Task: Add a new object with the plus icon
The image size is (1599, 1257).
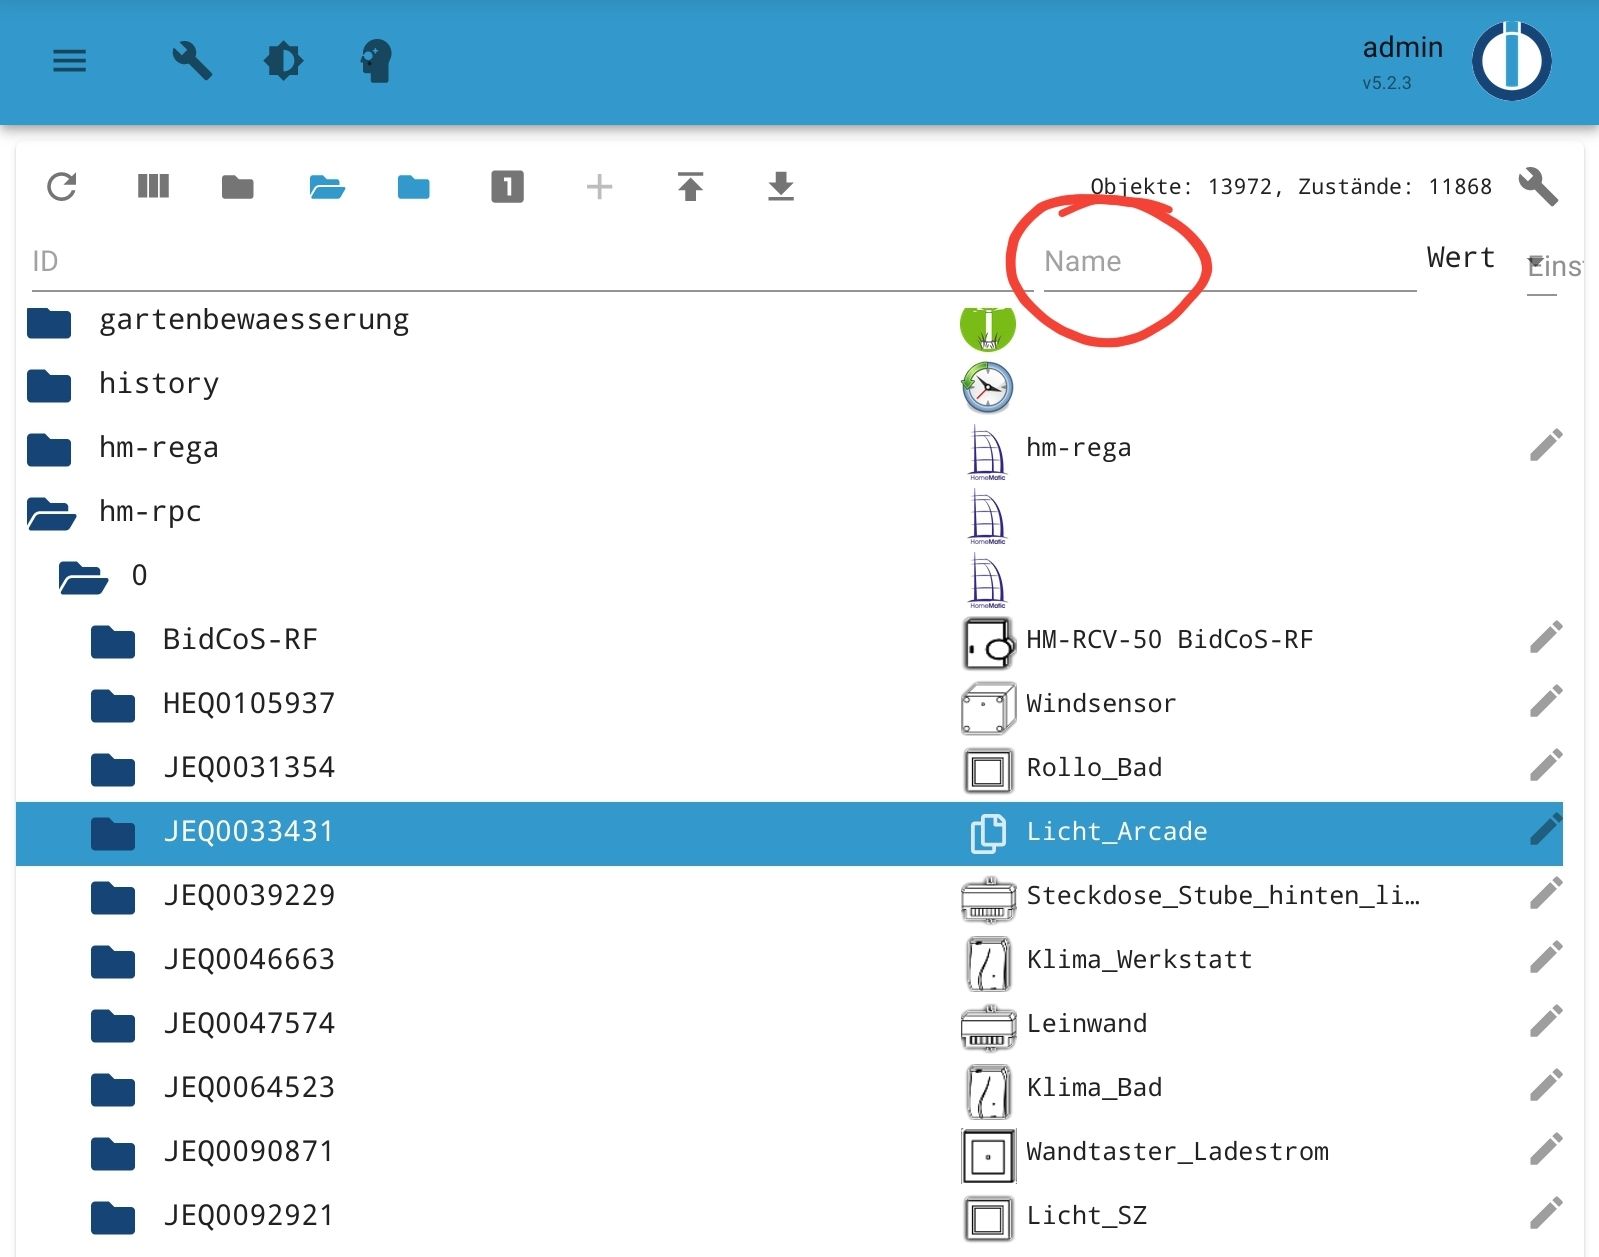Action: [x=599, y=187]
